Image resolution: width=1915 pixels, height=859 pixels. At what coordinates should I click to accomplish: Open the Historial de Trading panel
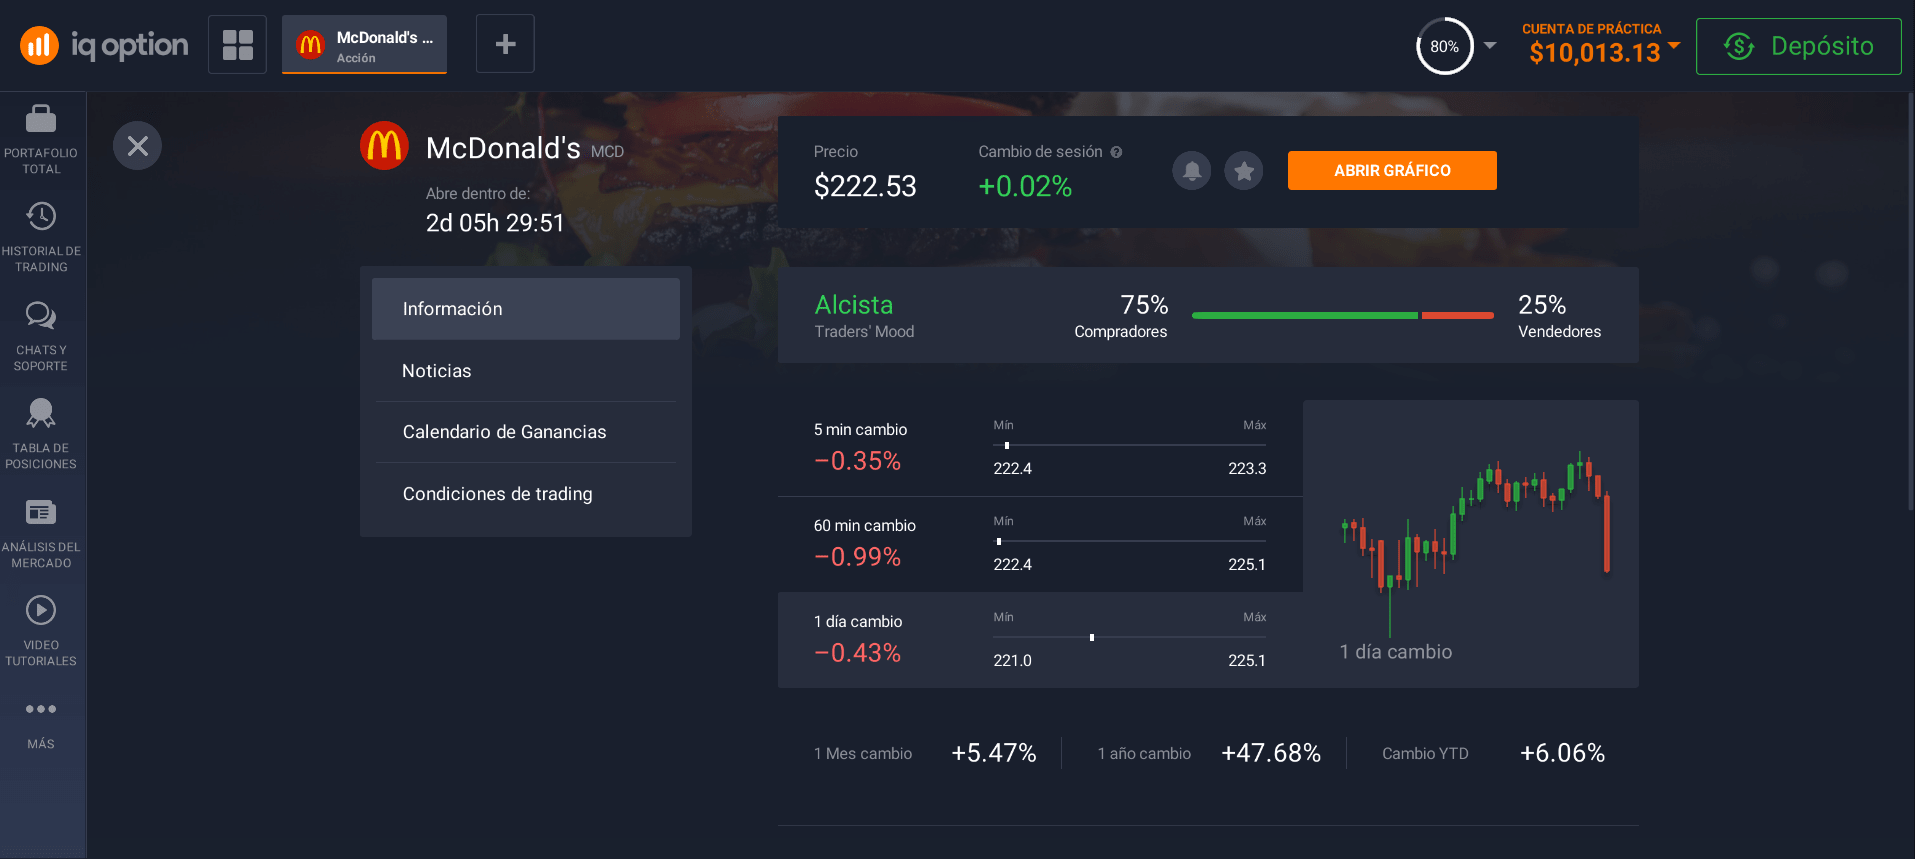coord(41,233)
